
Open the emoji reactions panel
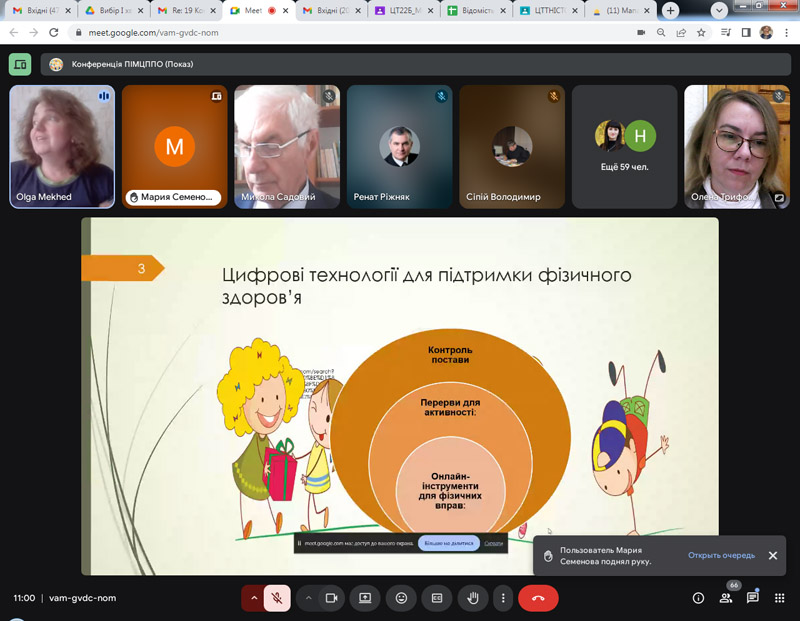(402, 598)
